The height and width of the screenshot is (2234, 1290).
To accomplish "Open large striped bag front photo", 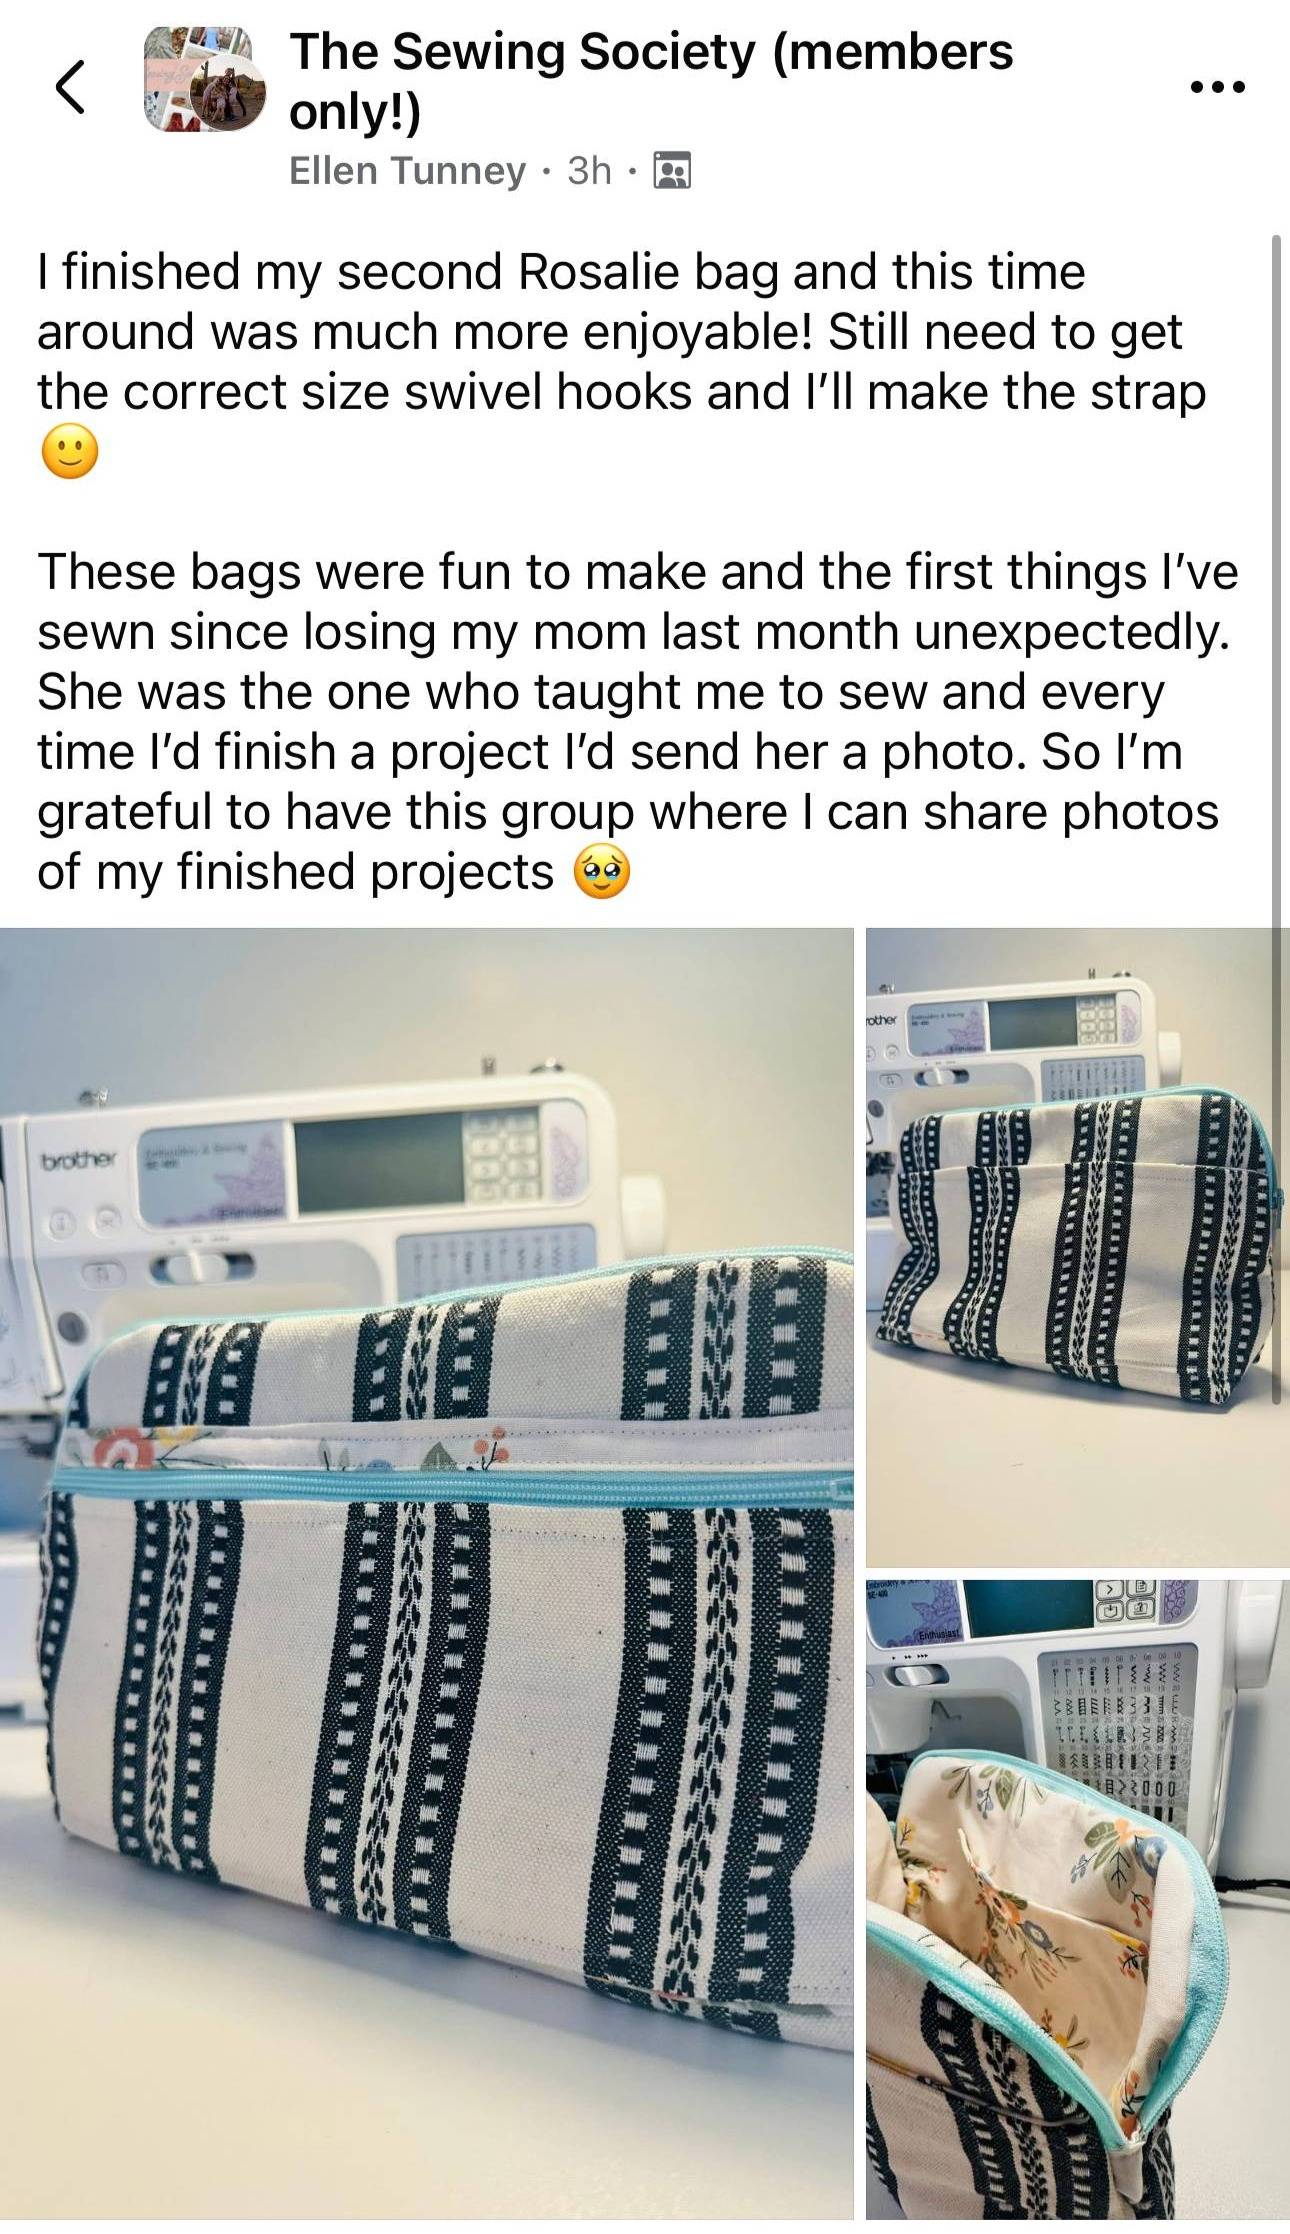I will coord(427,1580).
